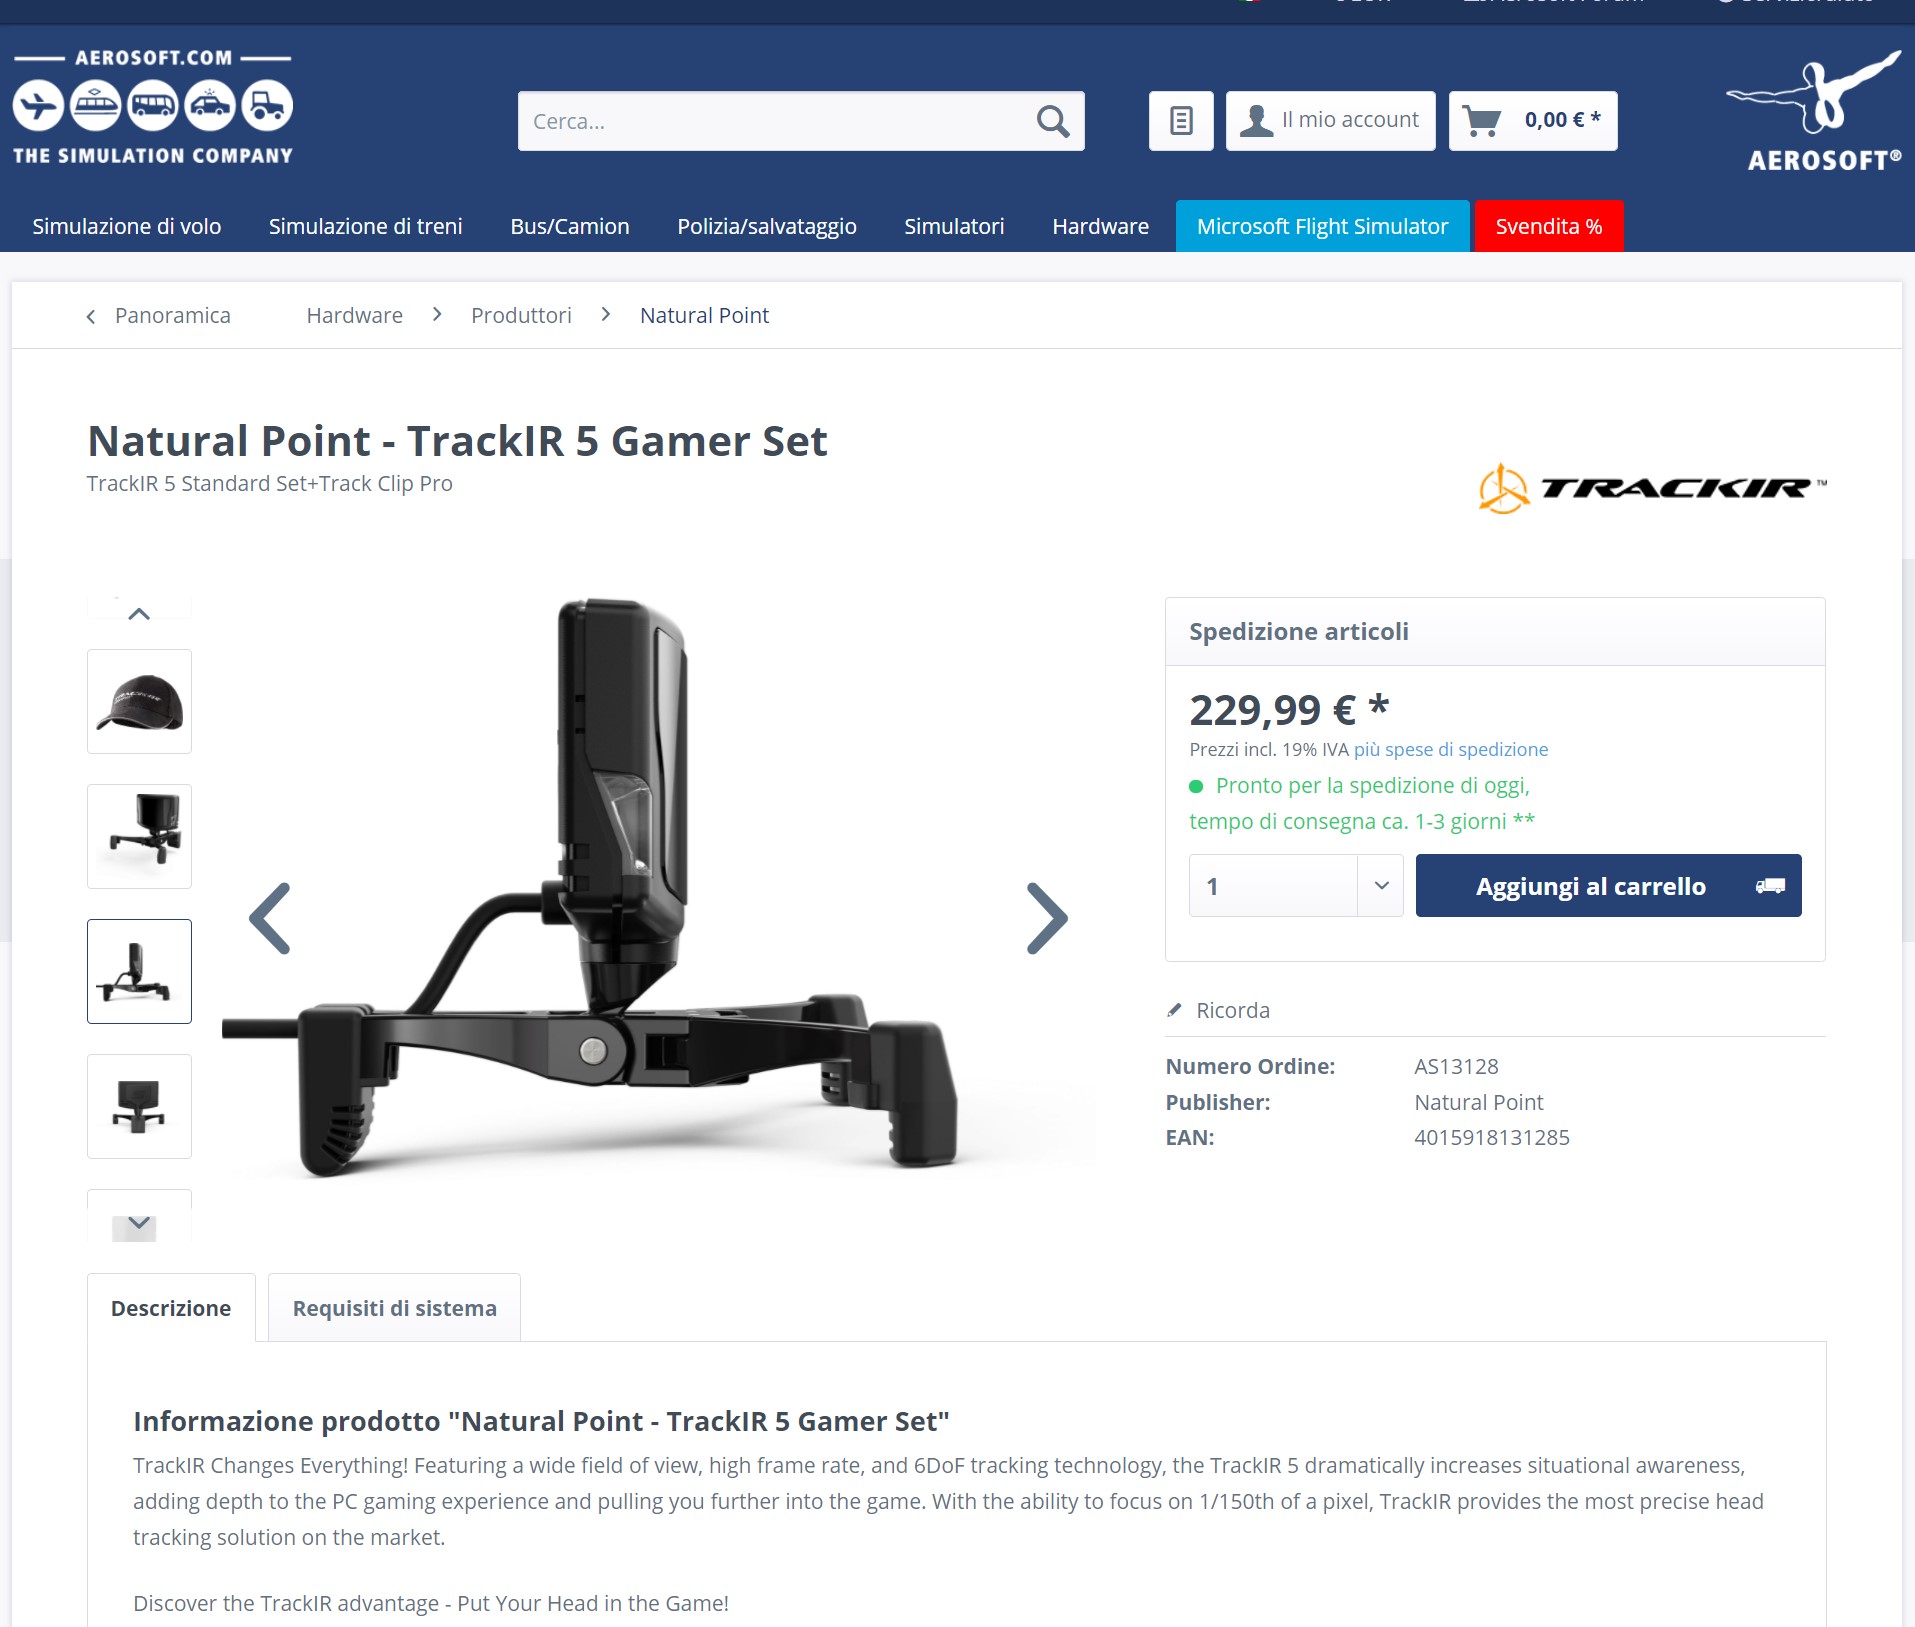
Task: Click the search magnifier icon
Action: click(x=1052, y=121)
